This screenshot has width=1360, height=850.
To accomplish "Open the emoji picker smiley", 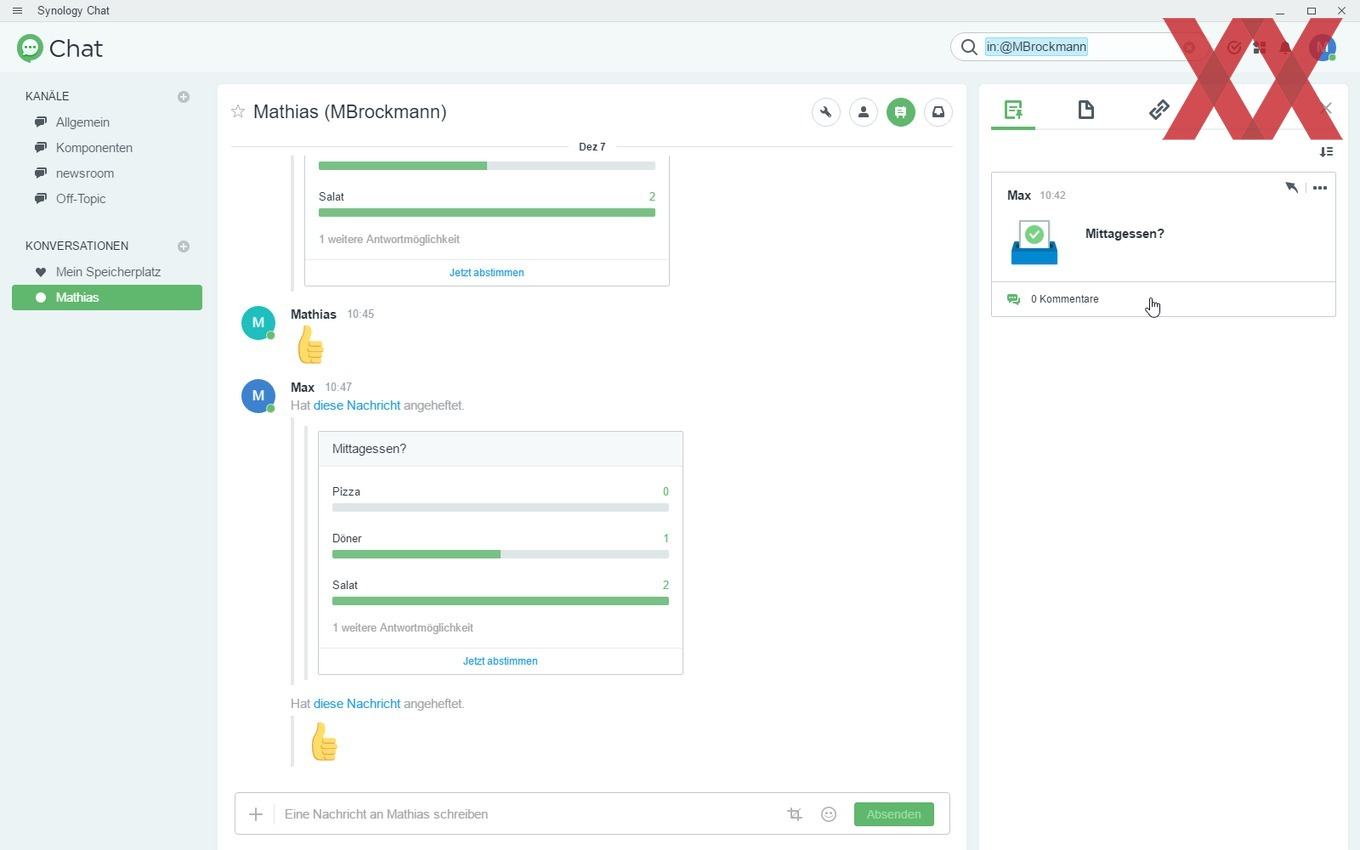I will click(x=828, y=814).
